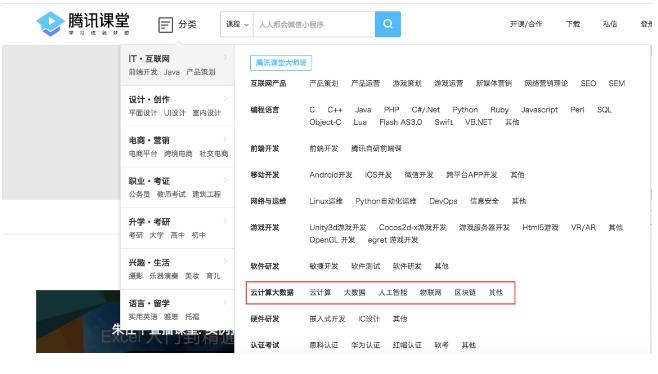Open the 下载 link in header
This screenshot has height=374, width=658.
[573, 24]
